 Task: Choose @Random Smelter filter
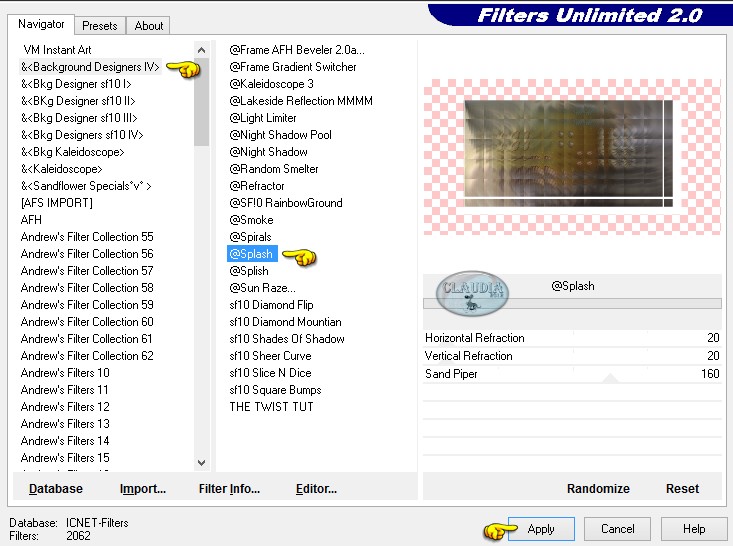click(273, 169)
